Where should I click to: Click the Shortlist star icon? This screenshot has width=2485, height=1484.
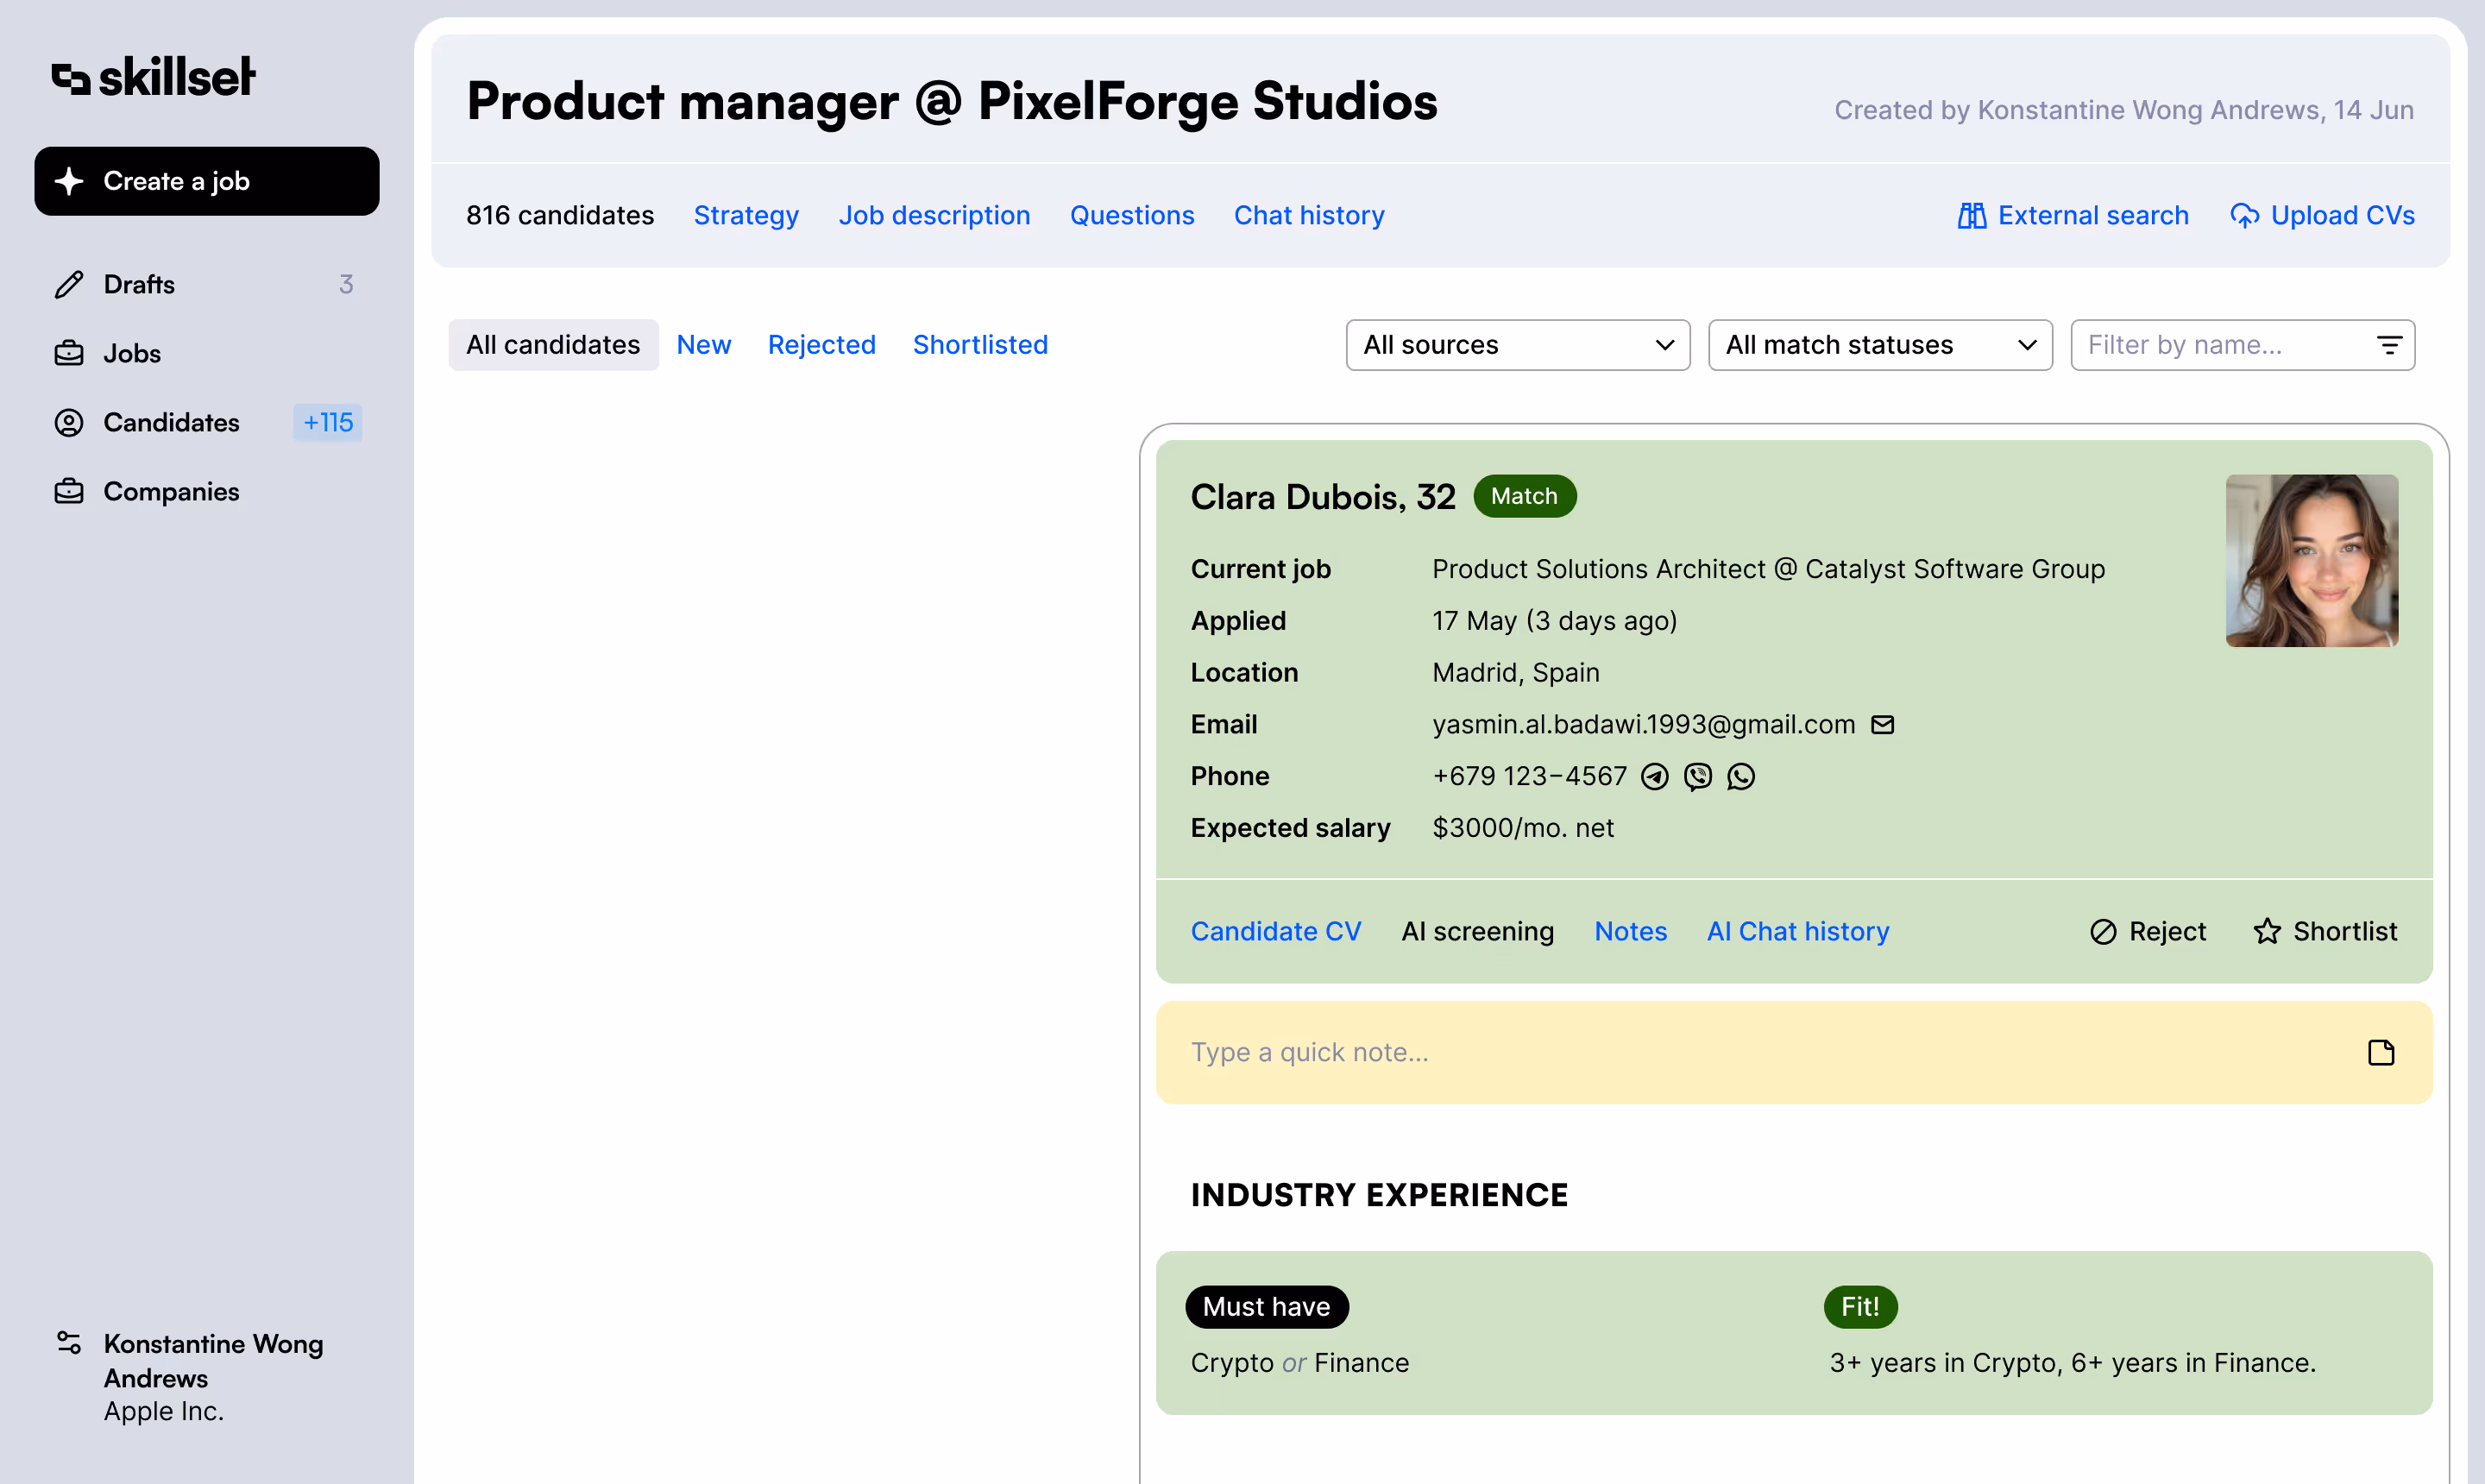(x=2267, y=931)
